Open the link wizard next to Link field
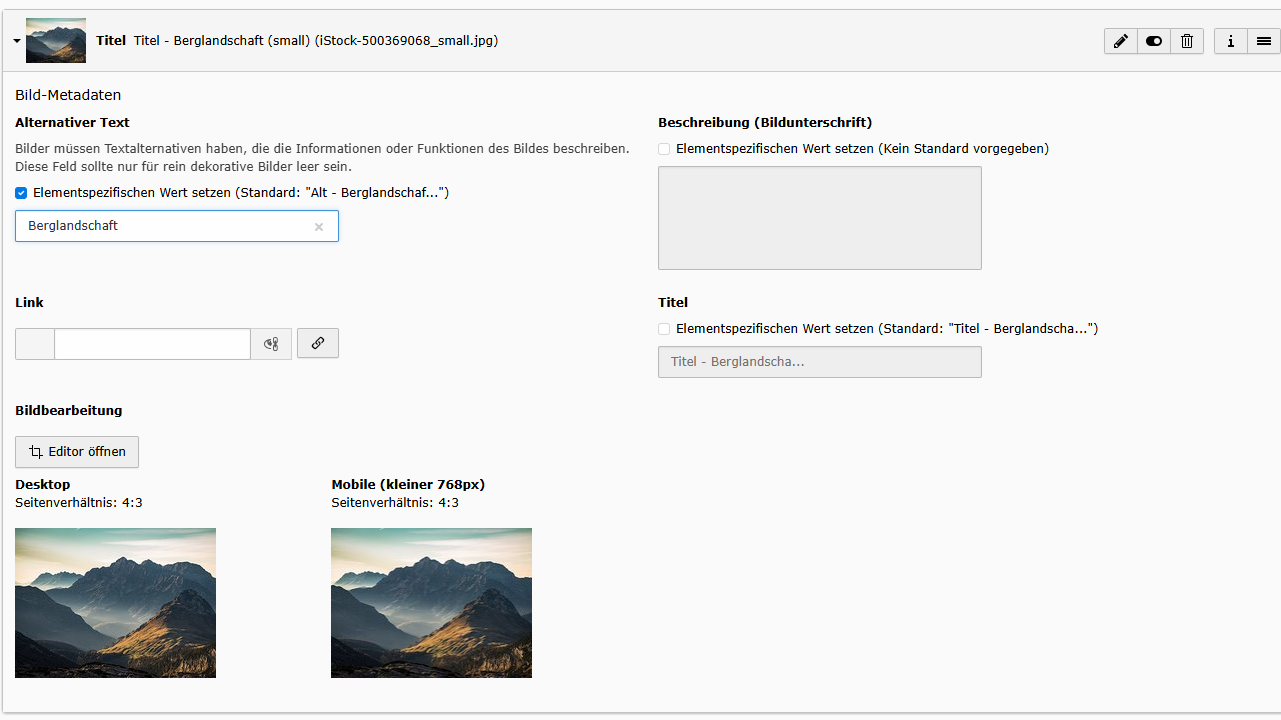1281x720 pixels. tap(317, 343)
